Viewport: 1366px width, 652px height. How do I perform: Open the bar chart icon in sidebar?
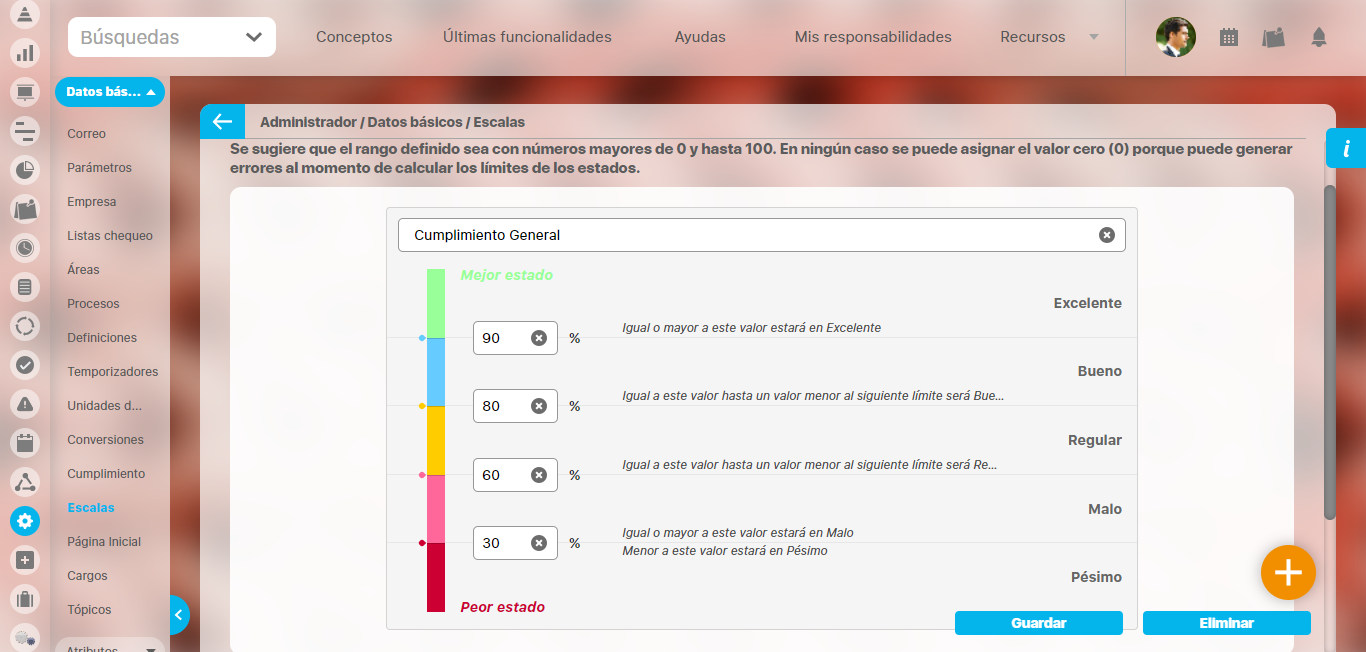click(x=25, y=53)
